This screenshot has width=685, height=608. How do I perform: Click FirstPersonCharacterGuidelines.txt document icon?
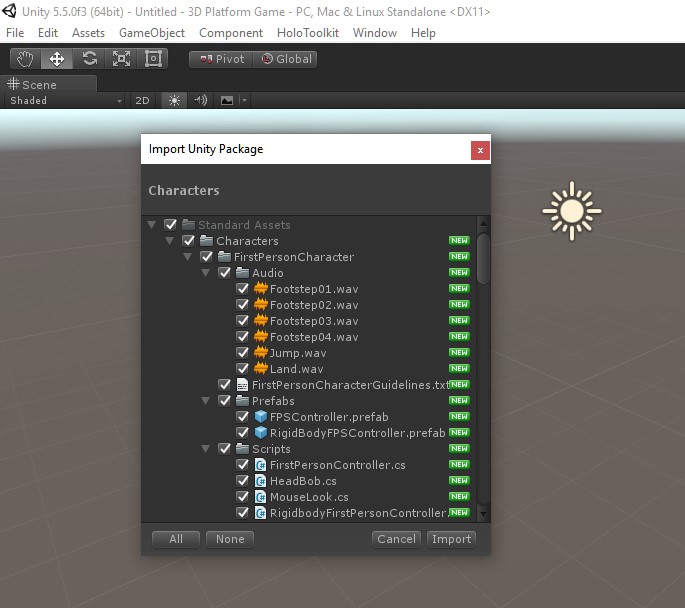tap(242, 384)
